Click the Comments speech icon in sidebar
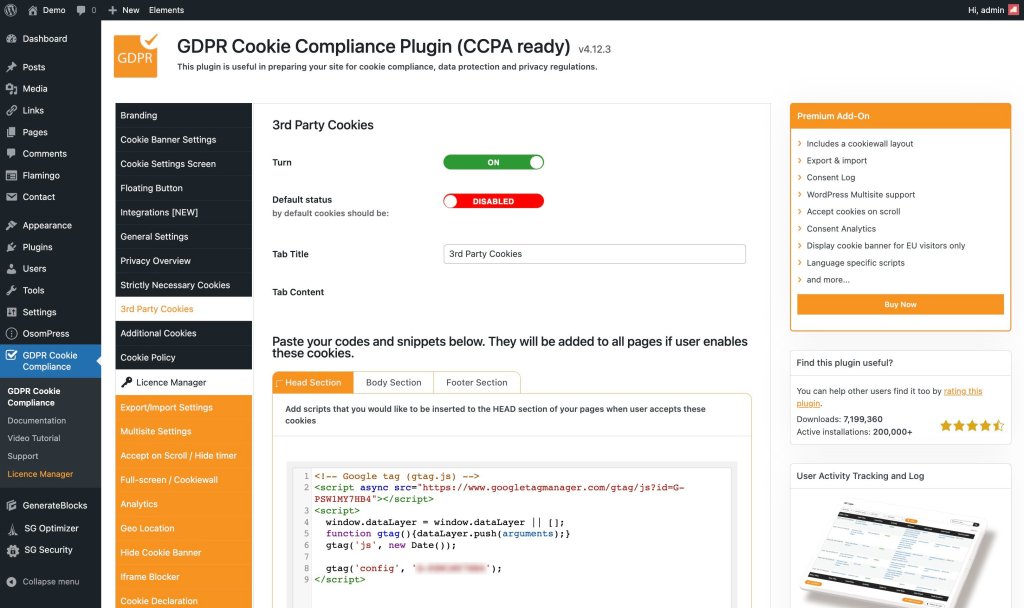Viewport: 1024px width, 608px height. coord(11,153)
